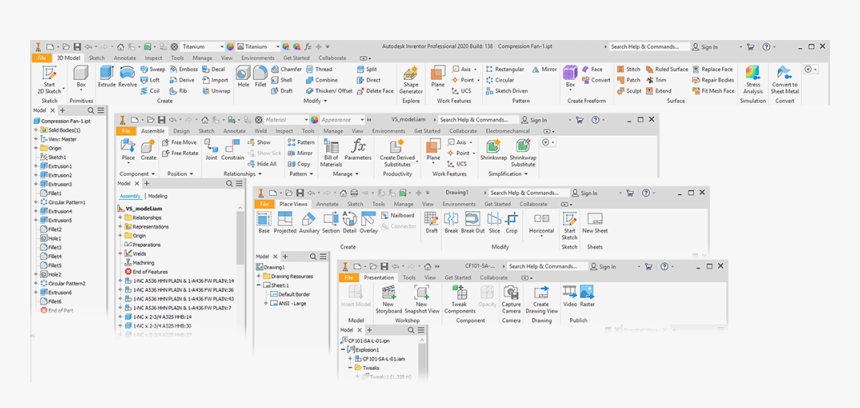Select the Joint tool in the assembly window
860x408 pixels.
tap(211, 150)
